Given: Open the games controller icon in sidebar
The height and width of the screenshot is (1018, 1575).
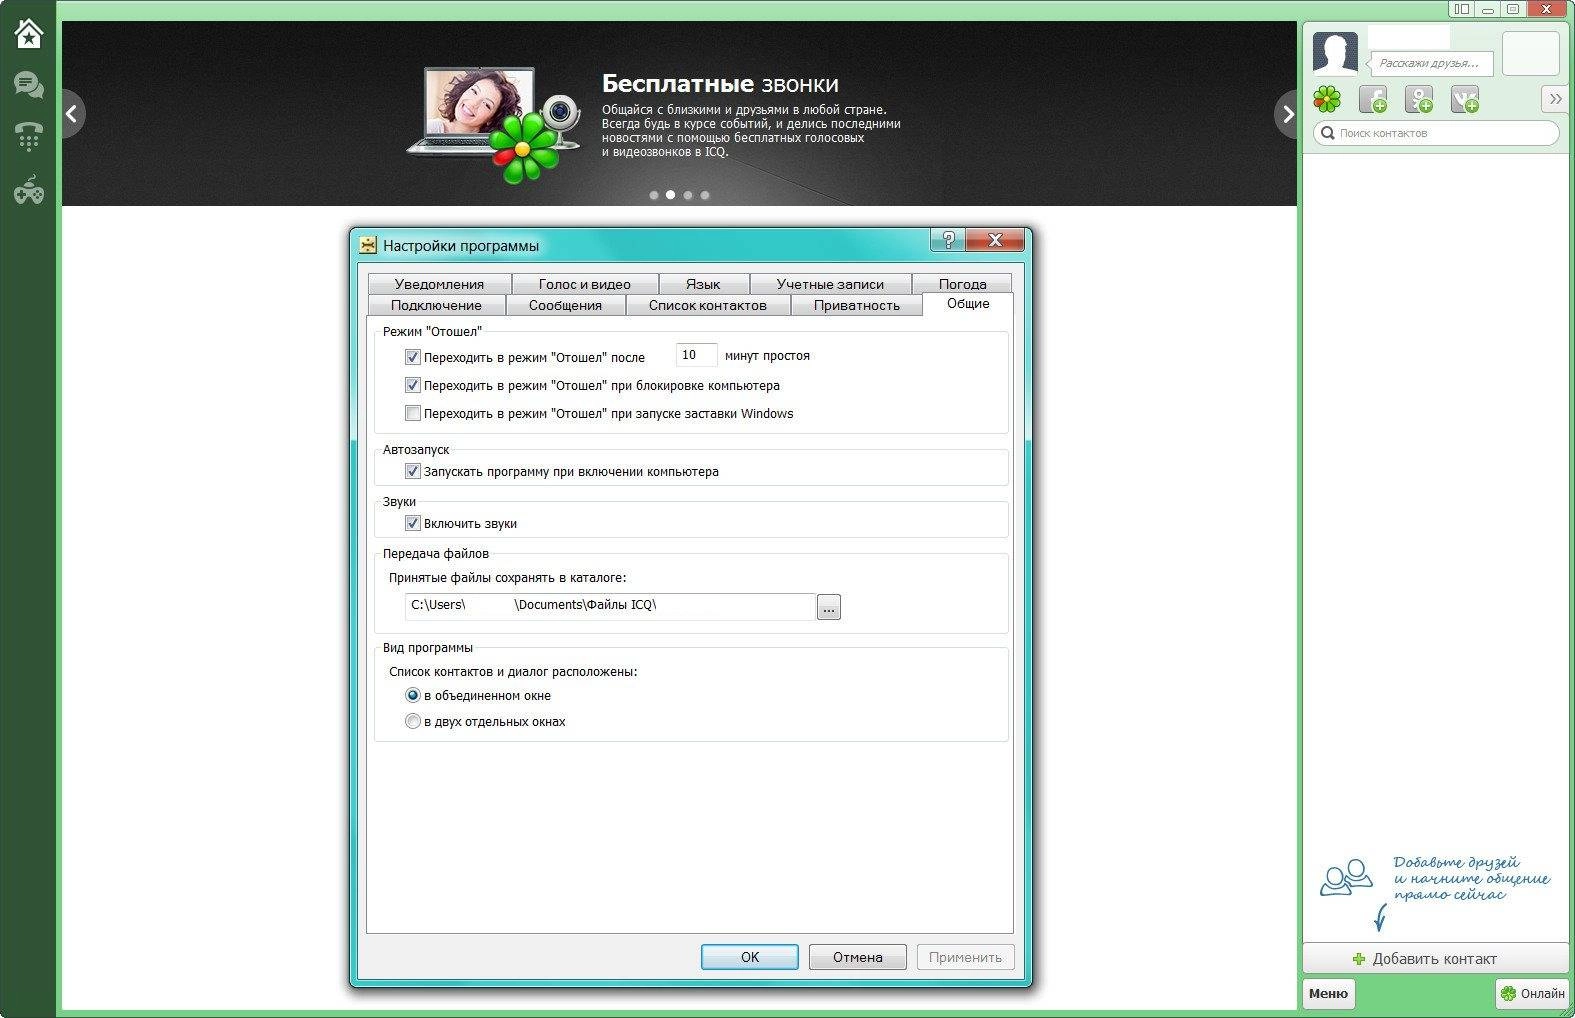Looking at the screenshot, I should pyautogui.click(x=28, y=189).
